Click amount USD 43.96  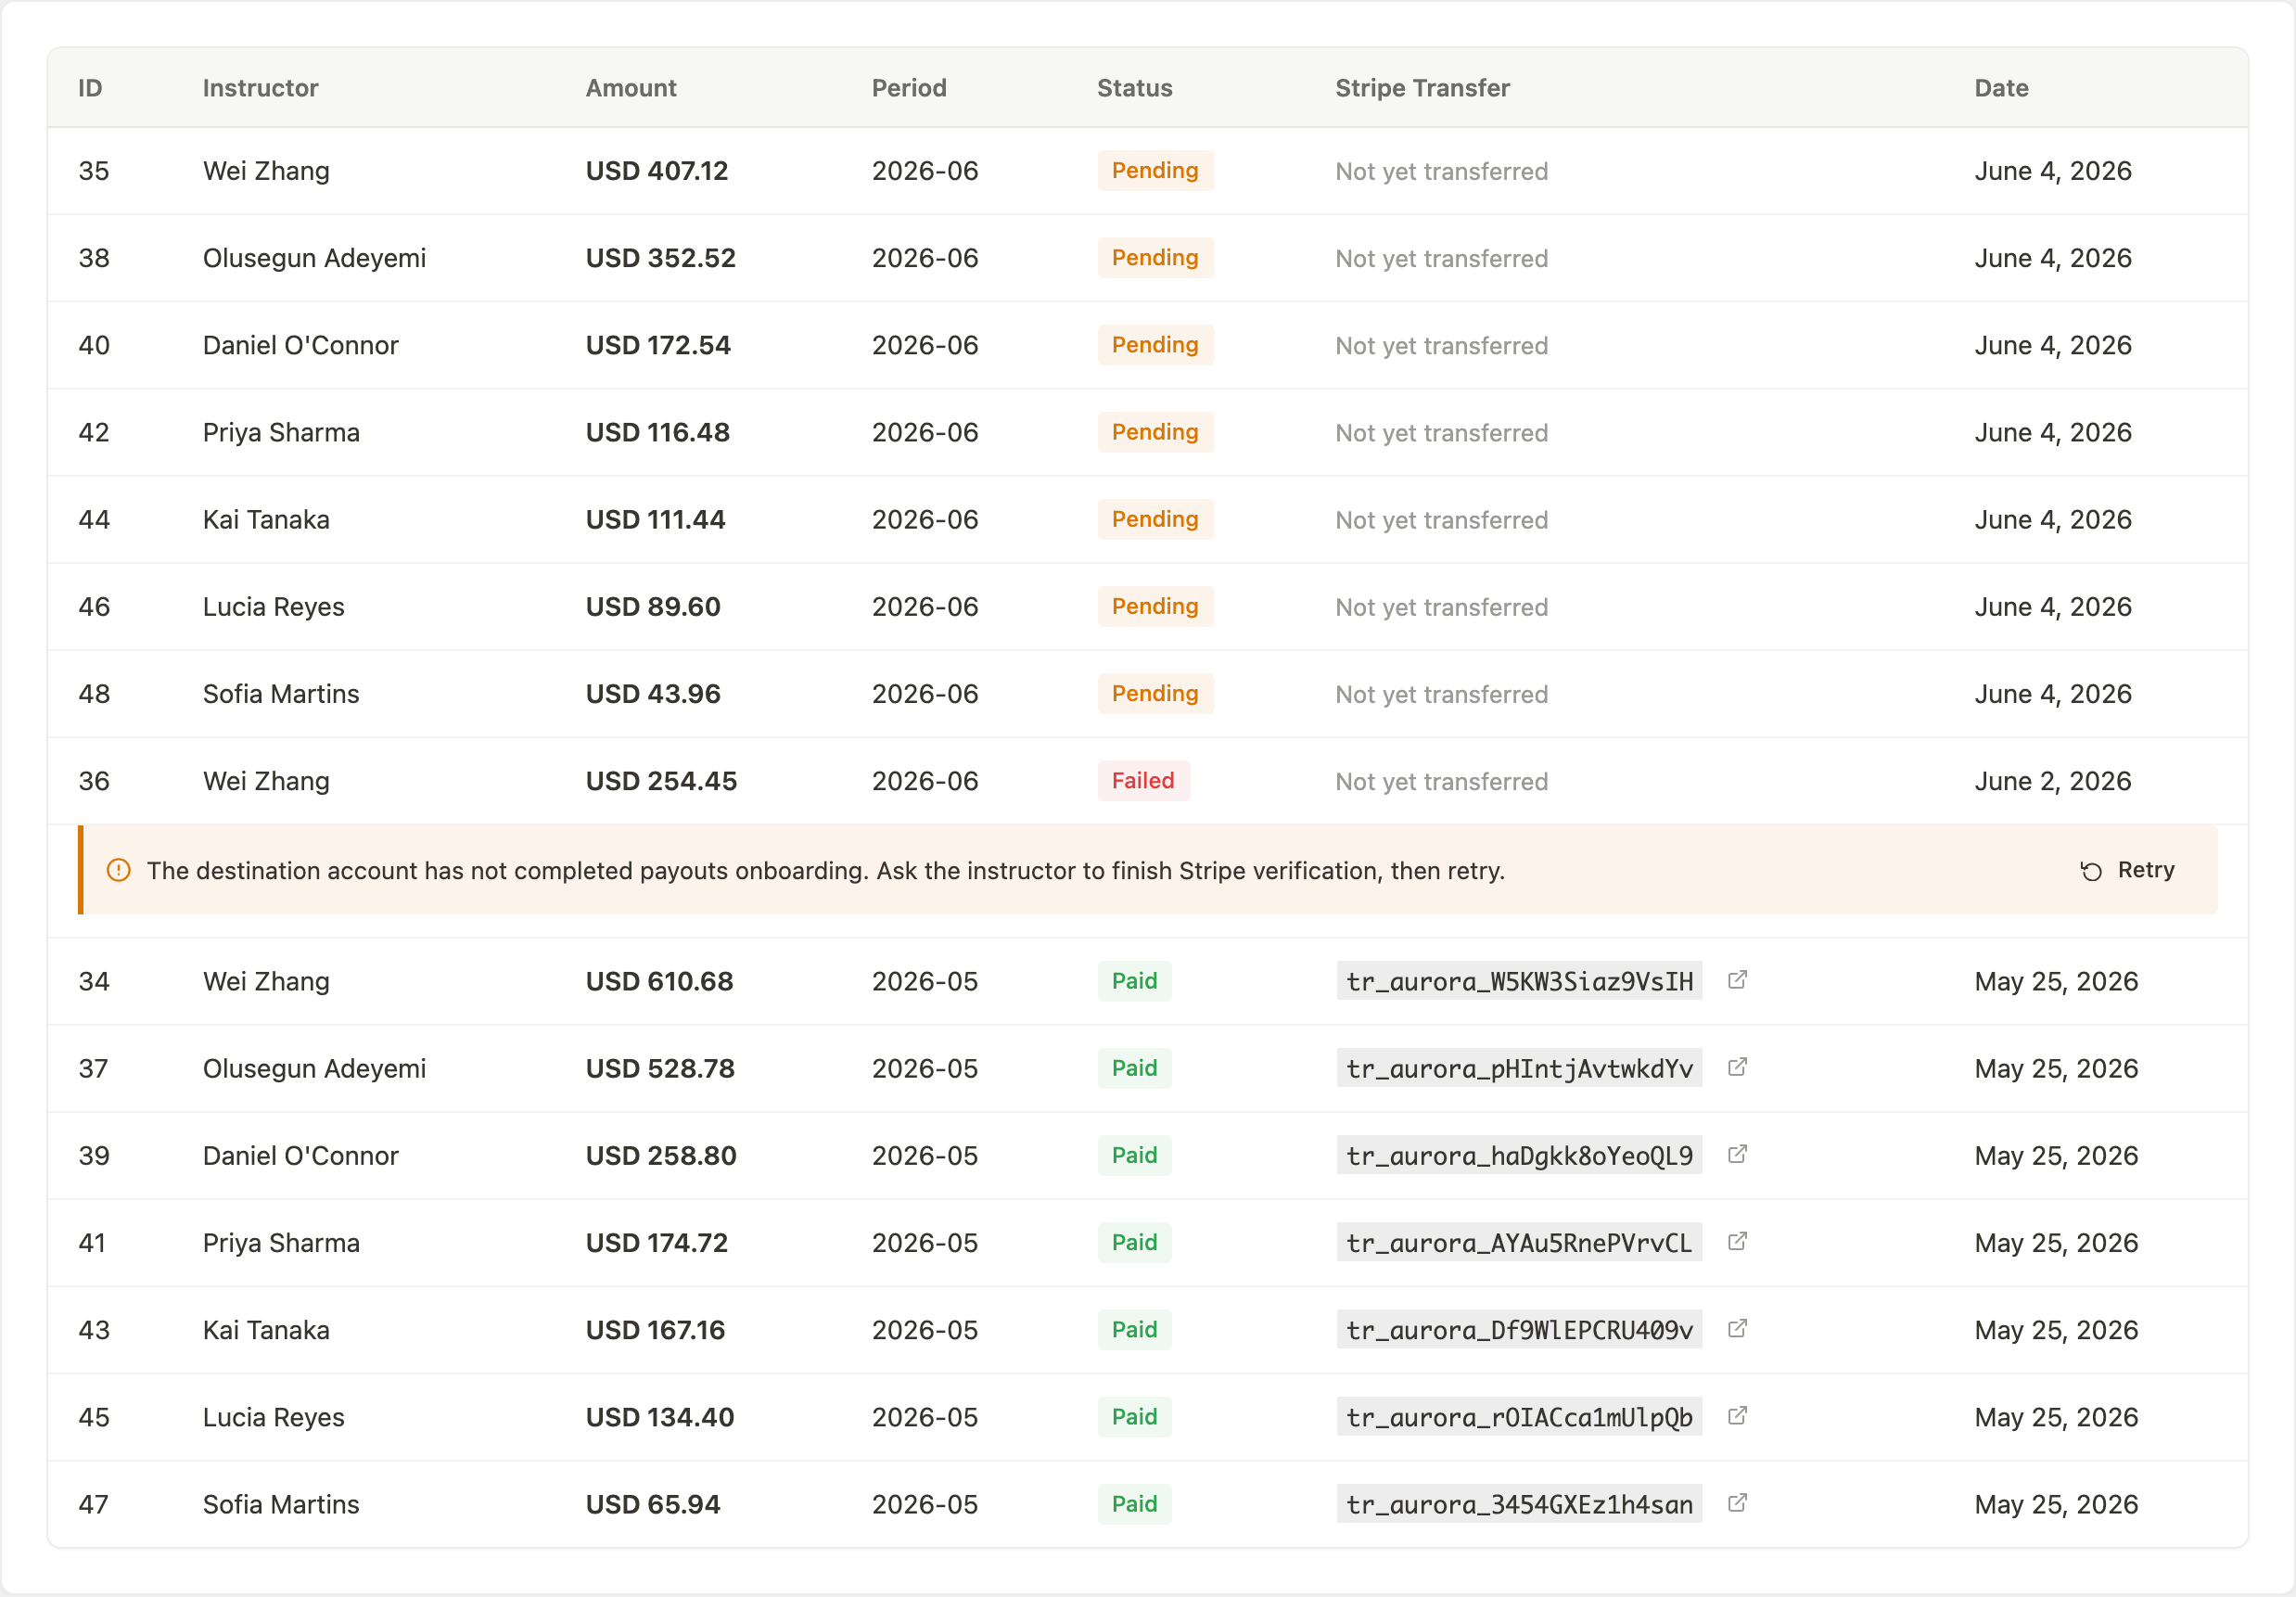point(653,693)
